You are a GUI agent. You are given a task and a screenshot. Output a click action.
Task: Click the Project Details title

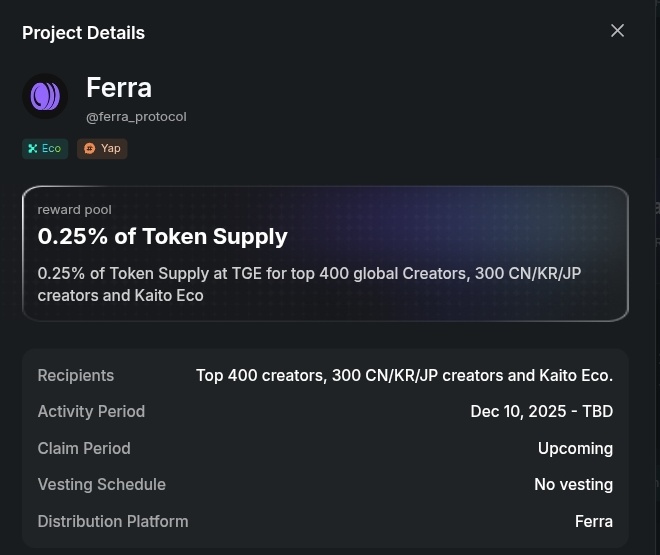(x=83, y=33)
